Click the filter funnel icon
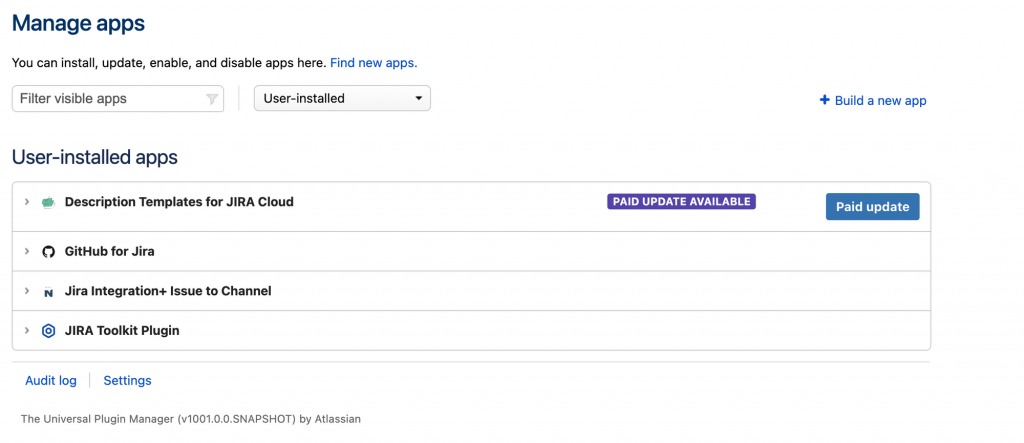The width and height of the screenshot is (1024, 443). 212,99
